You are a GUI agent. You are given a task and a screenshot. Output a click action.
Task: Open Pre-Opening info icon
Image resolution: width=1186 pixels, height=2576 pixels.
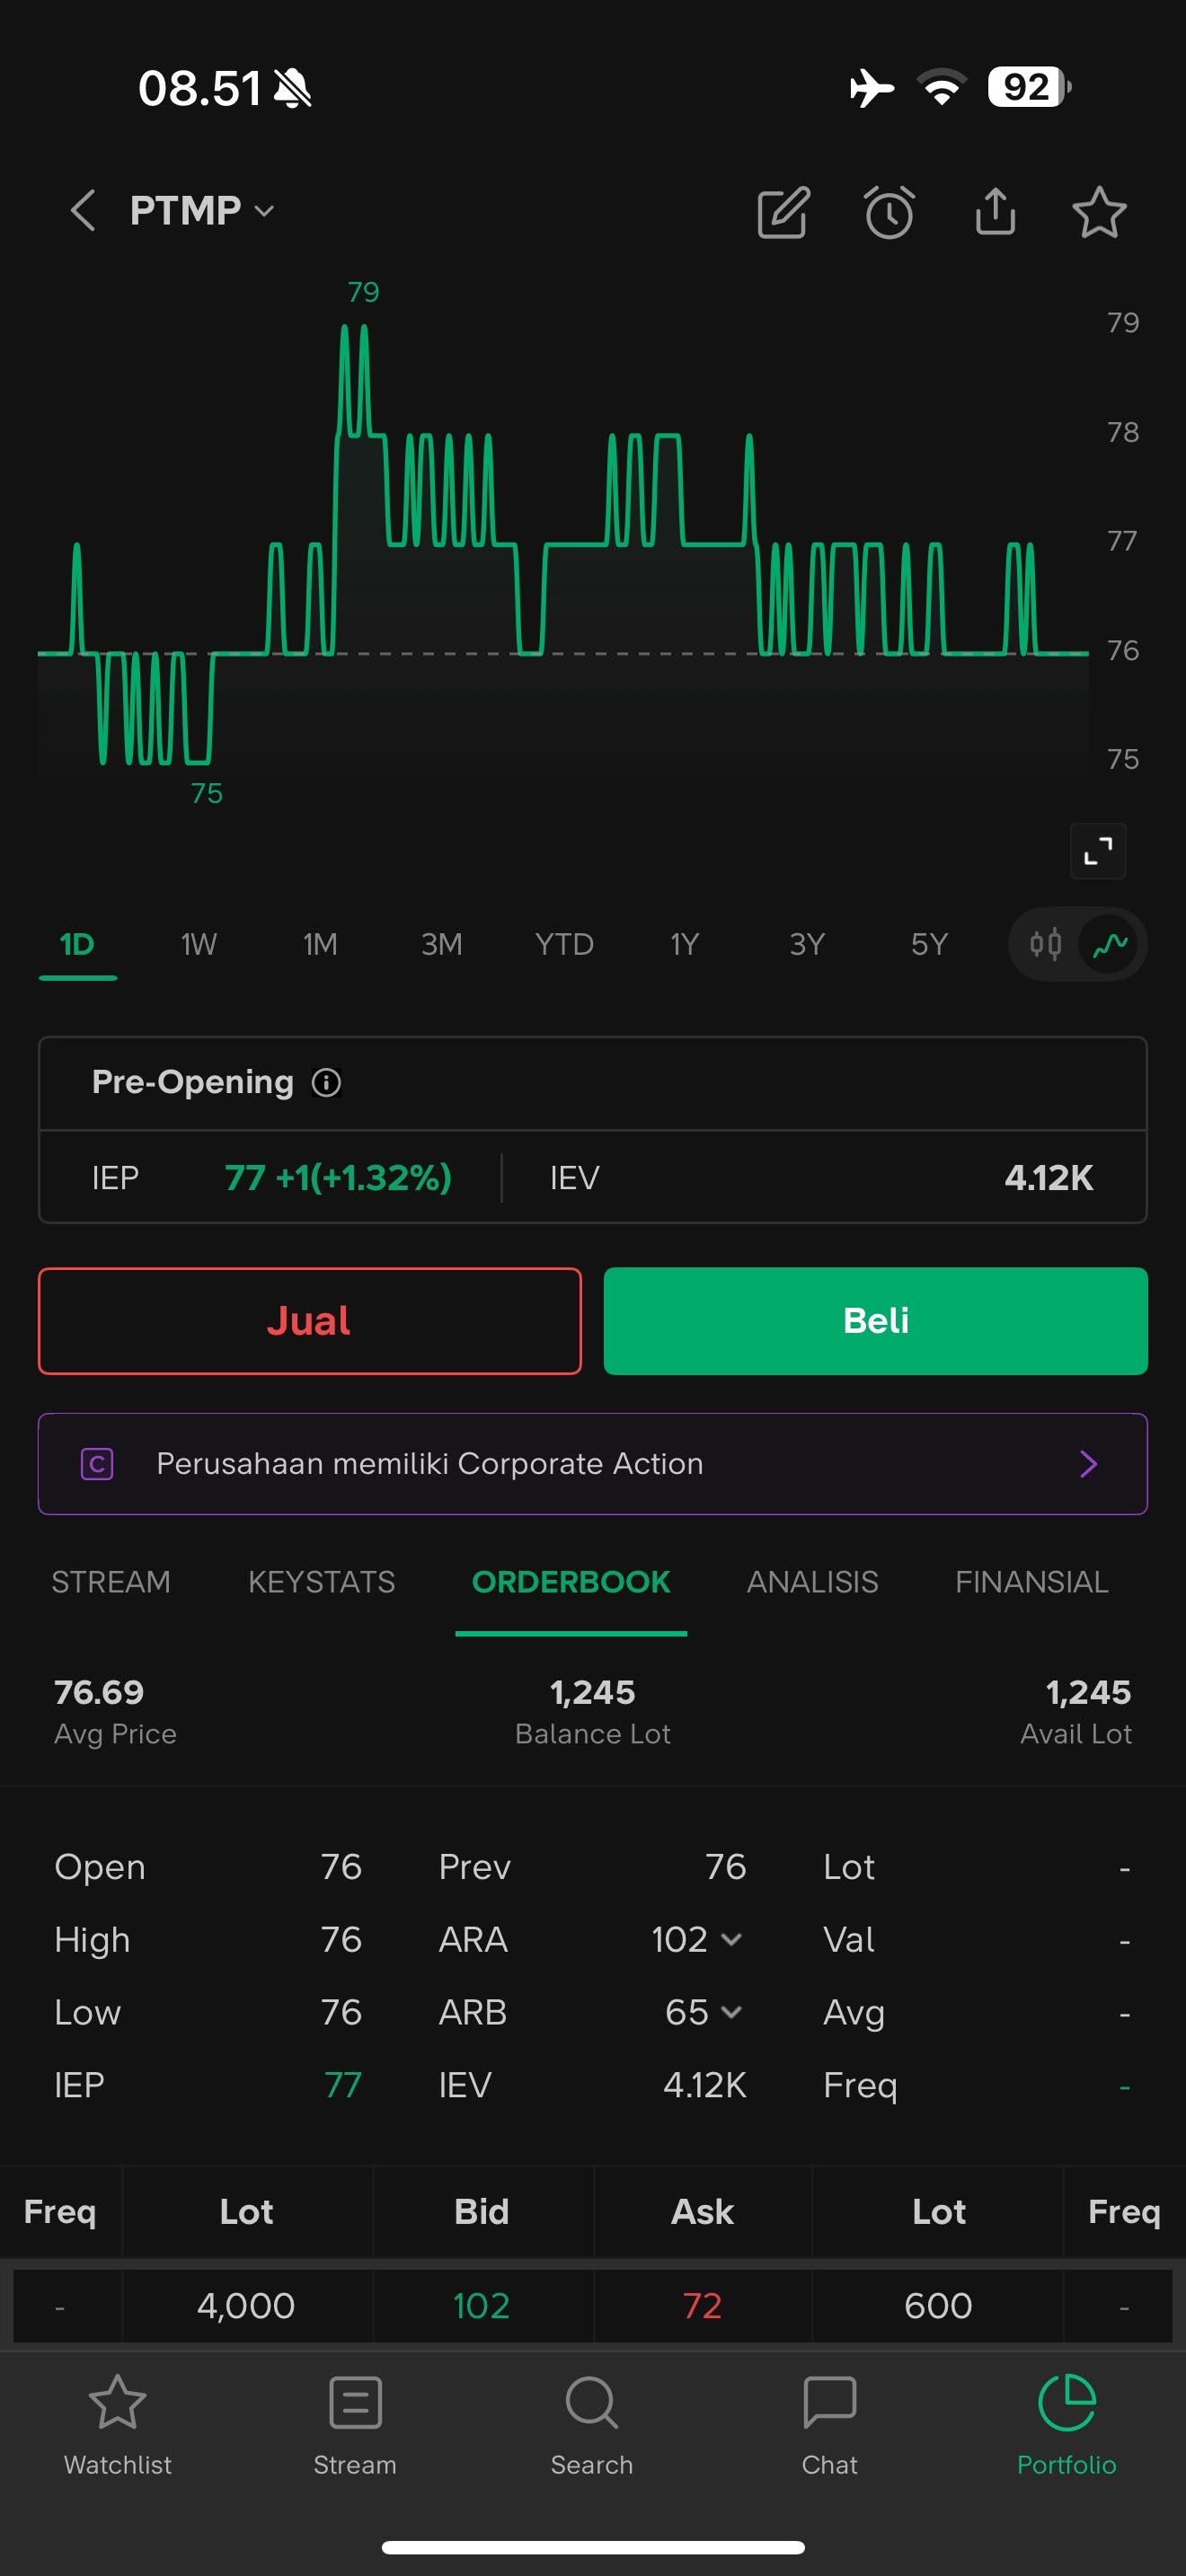[x=326, y=1082]
